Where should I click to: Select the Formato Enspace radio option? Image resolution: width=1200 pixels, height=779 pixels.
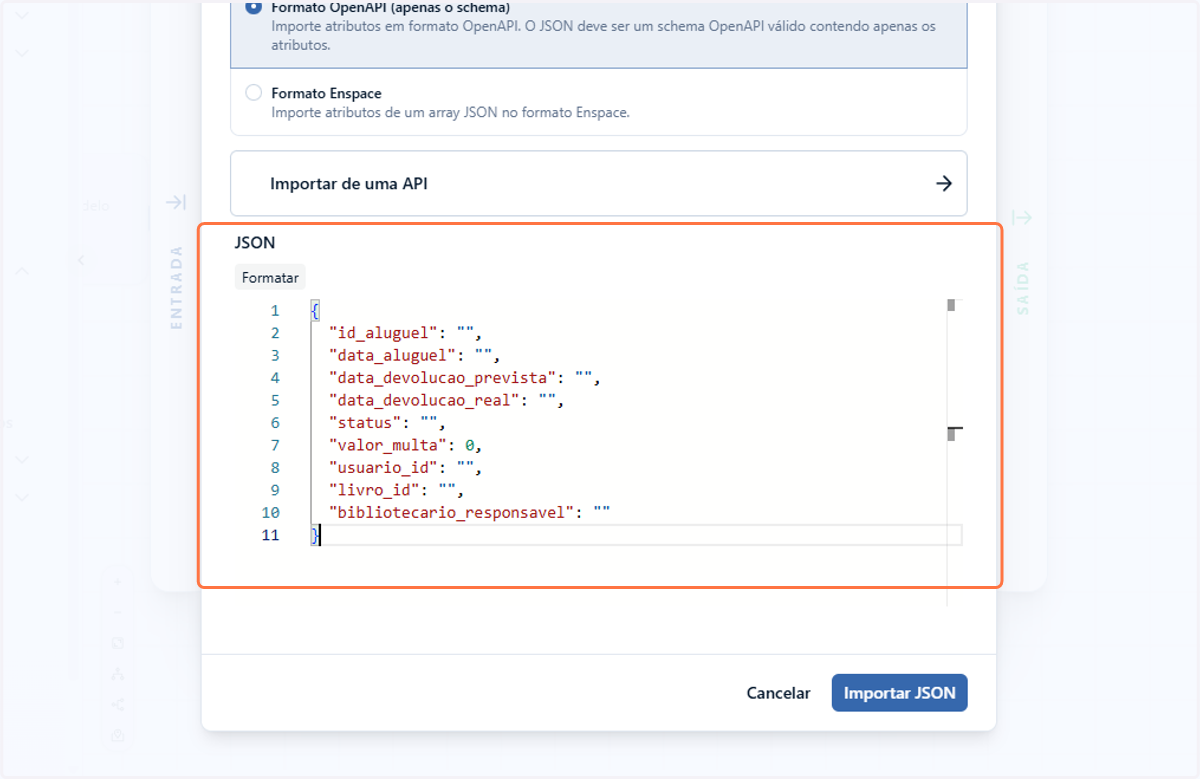pos(253,93)
